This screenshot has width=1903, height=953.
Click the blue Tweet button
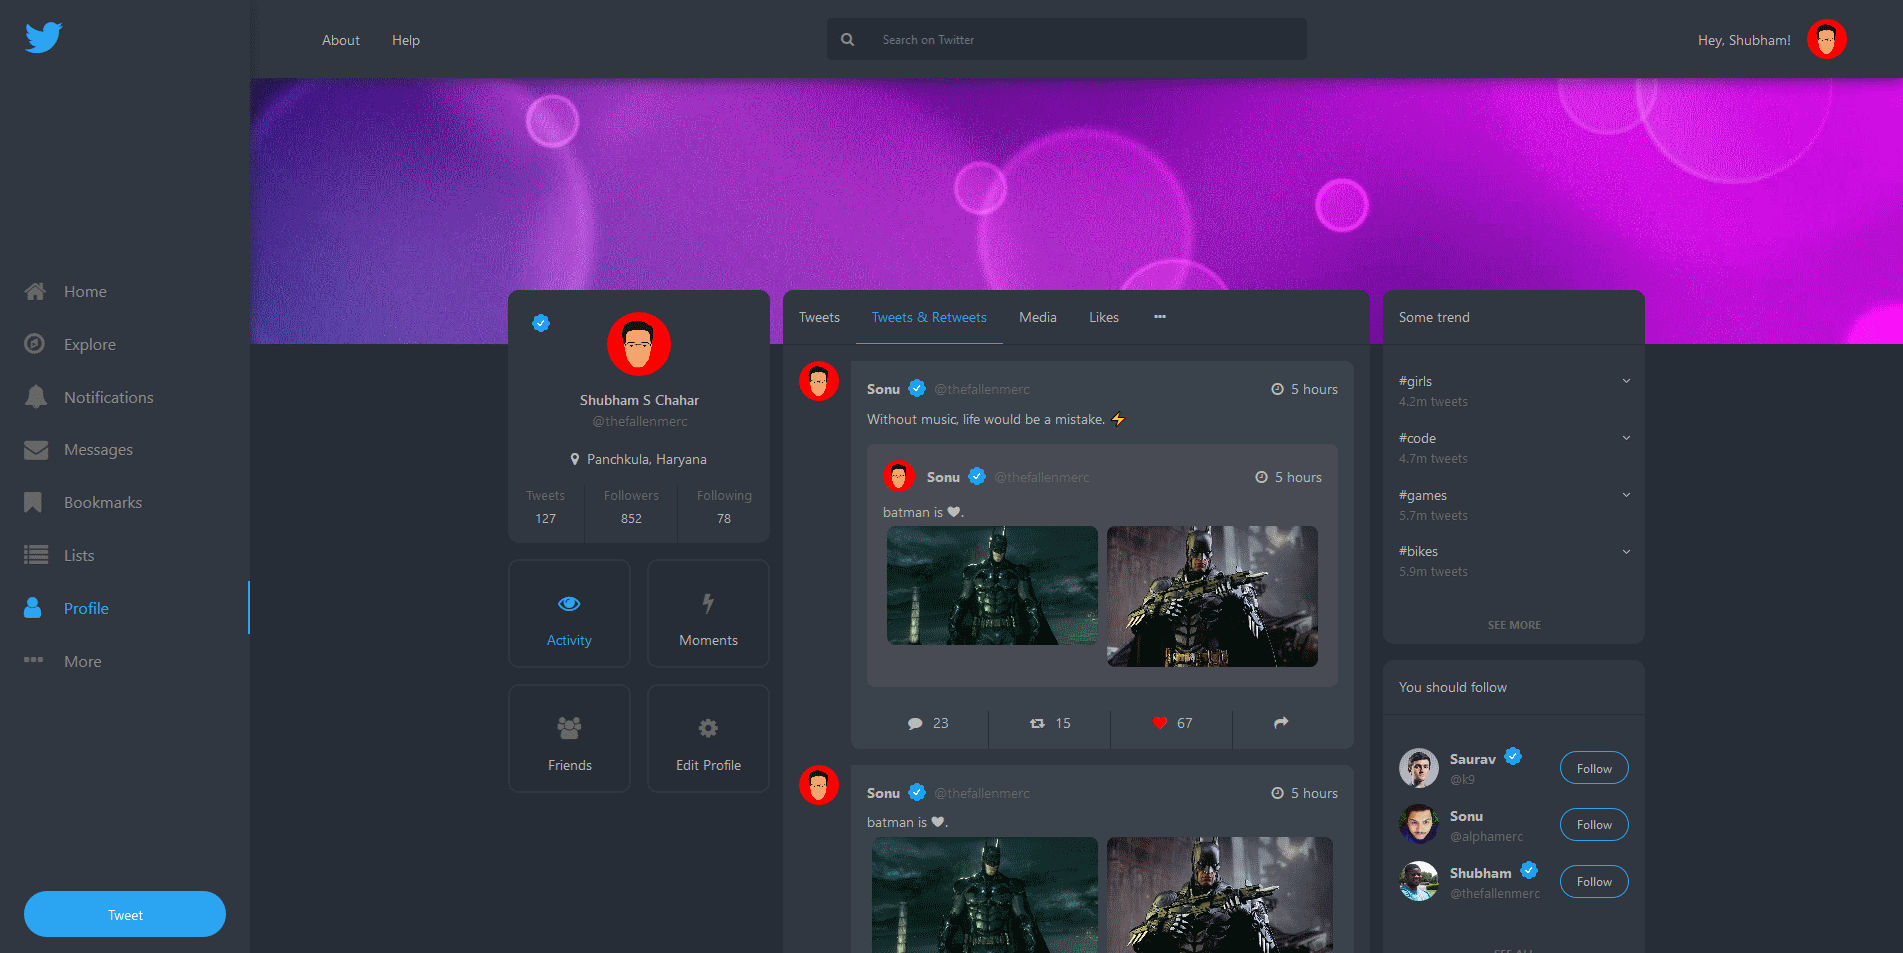(125, 914)
